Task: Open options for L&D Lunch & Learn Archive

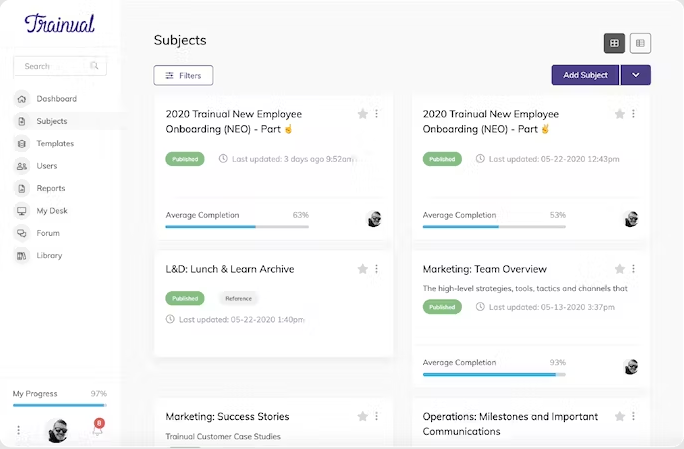Action: pos(376,269)
